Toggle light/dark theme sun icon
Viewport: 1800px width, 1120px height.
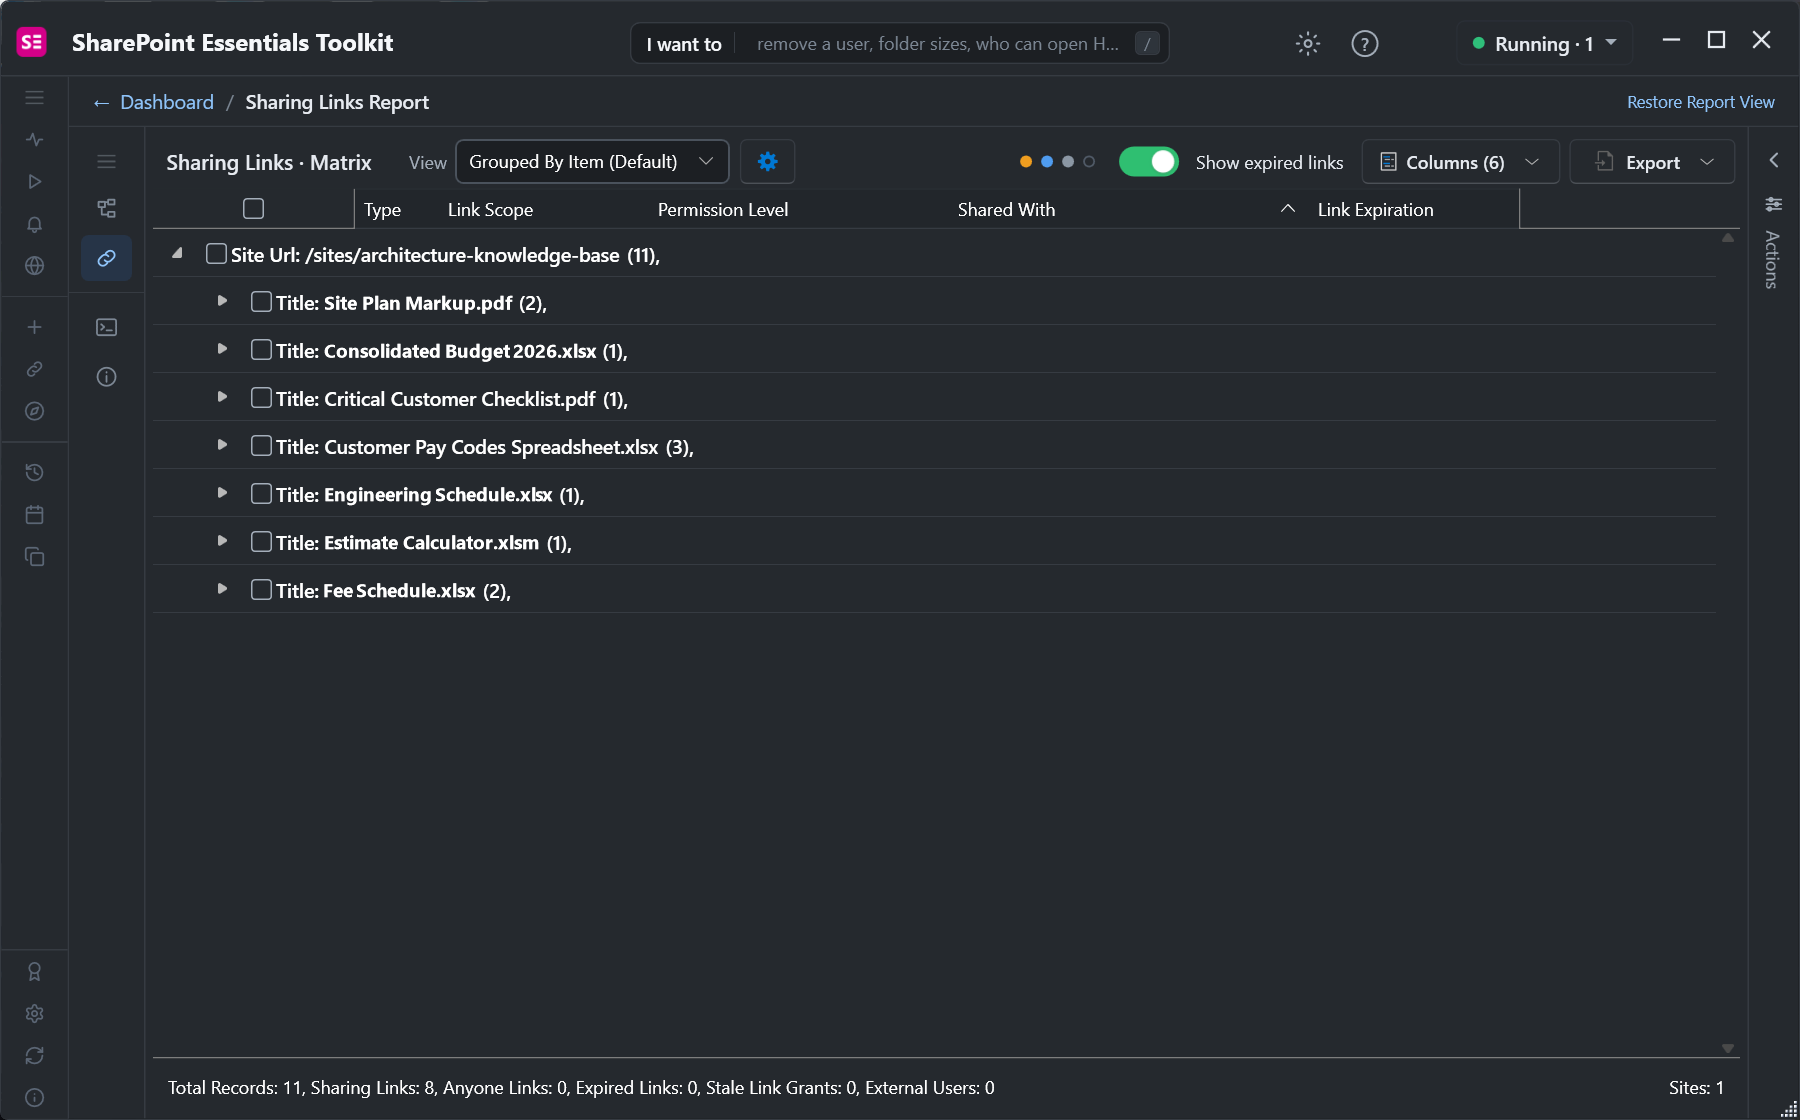(x=1308, y=44)
